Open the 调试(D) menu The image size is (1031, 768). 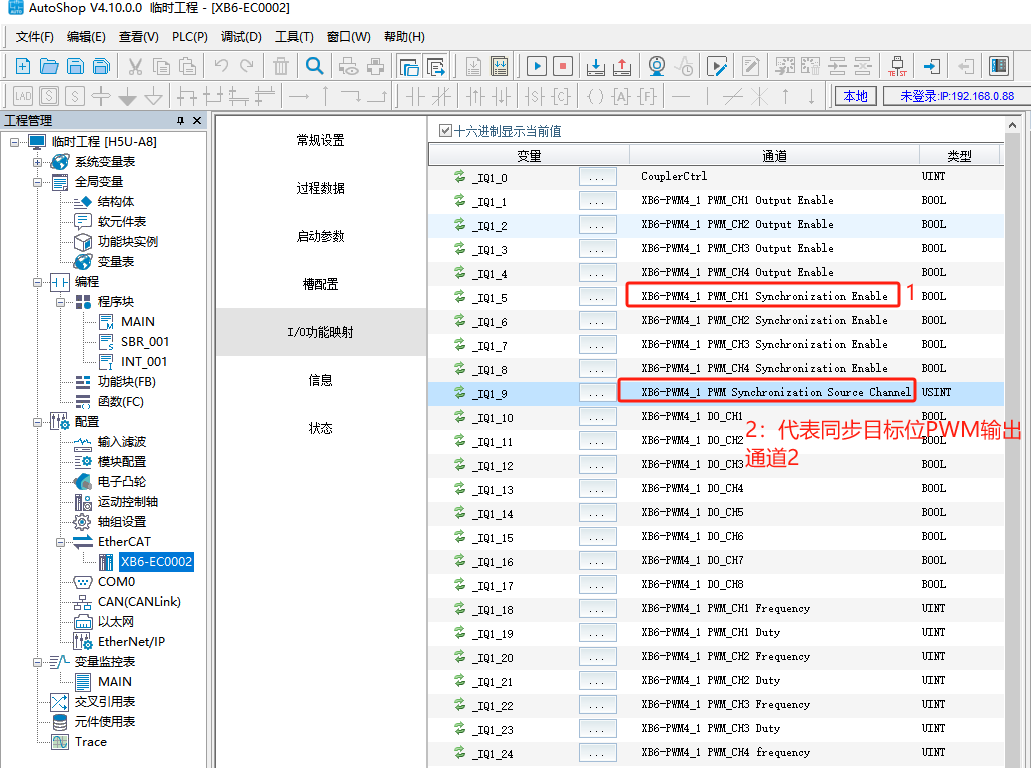[x=241, y=37]
